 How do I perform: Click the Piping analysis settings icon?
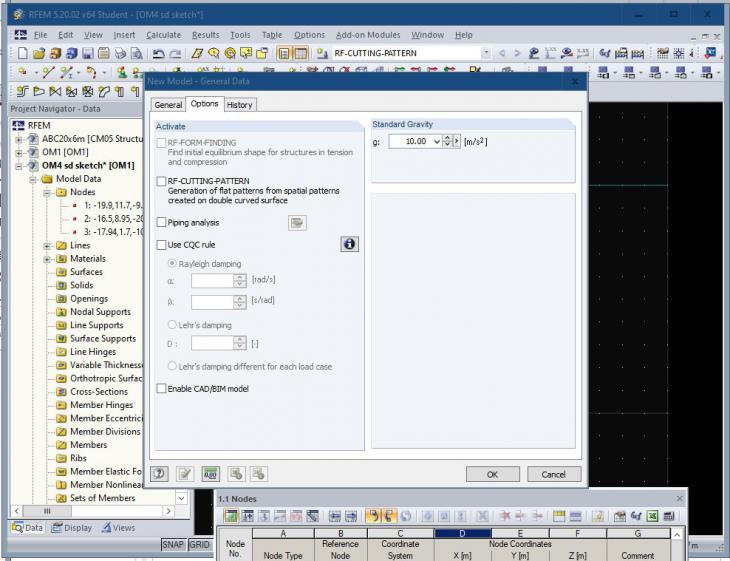click(x=297, y=223)
